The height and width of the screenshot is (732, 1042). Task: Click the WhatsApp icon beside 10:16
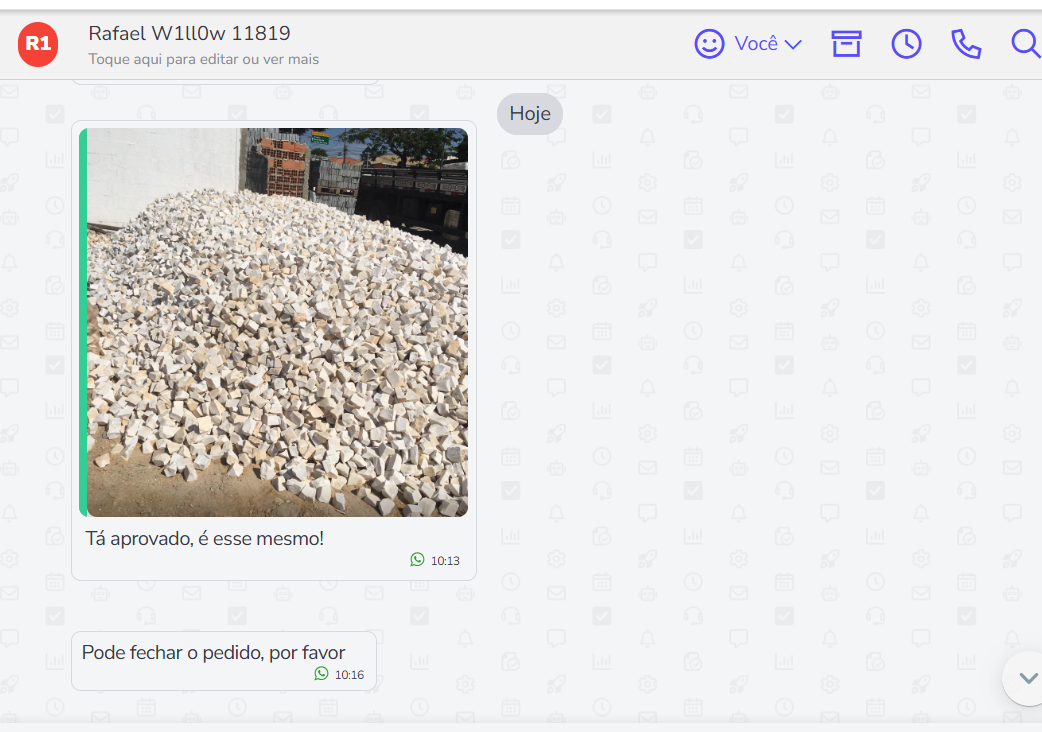pos(322,674)
